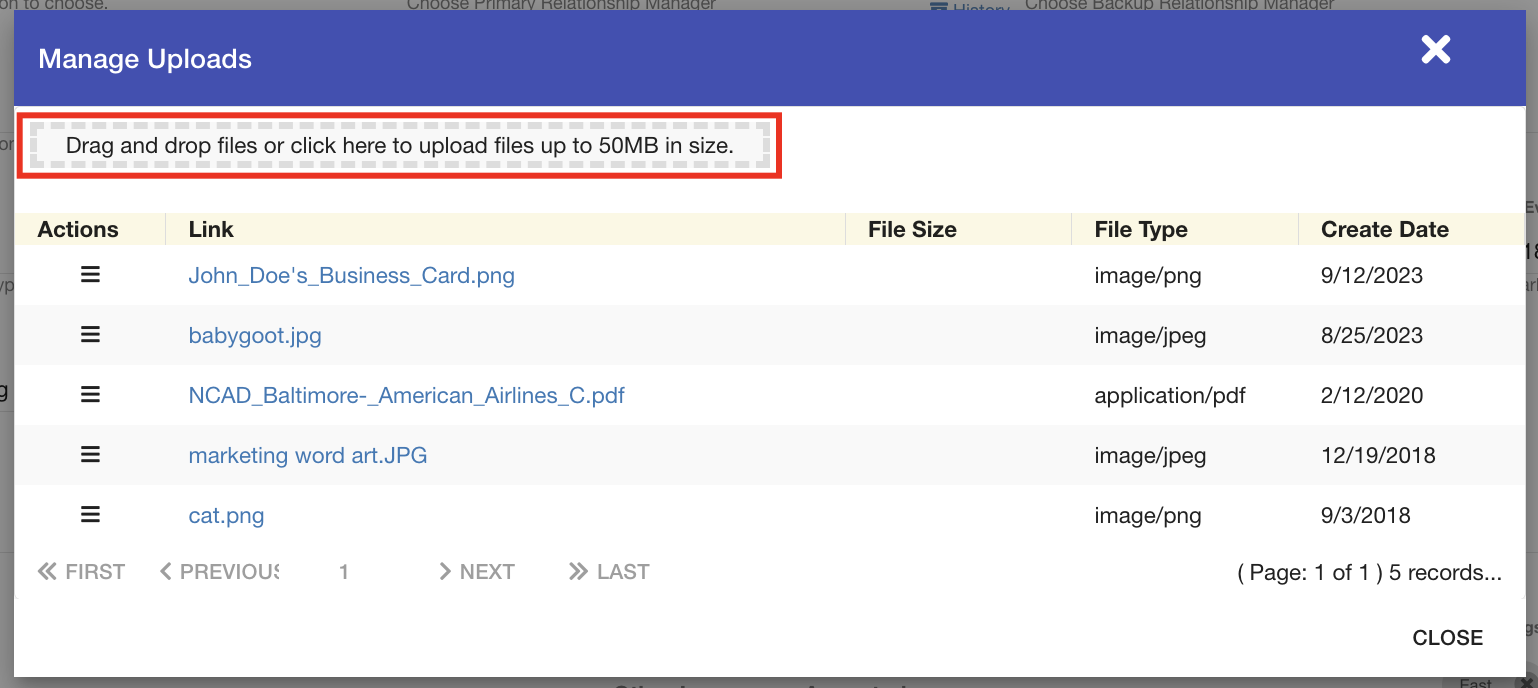Open marketing word art.JPG link
Image resolution: width=1538 pixels, height=688 pixels.
307,455
